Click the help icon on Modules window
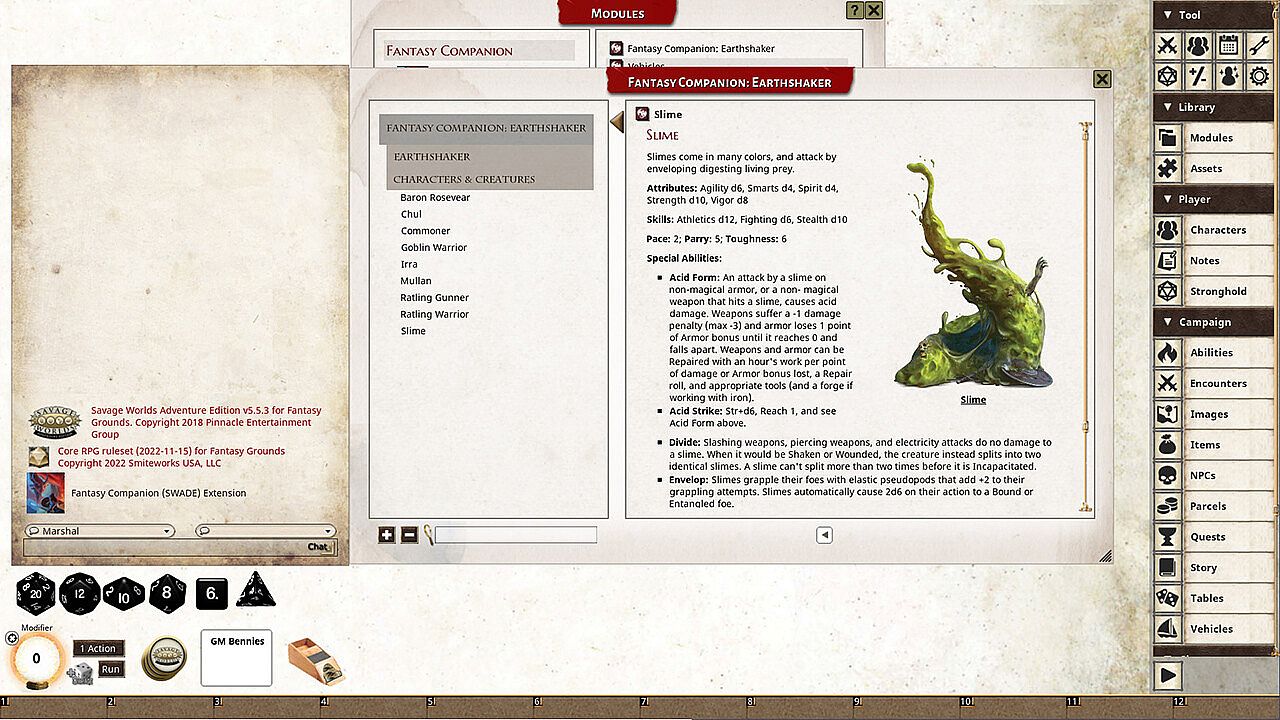1280x720 pixels. click(x=854, y=11)
